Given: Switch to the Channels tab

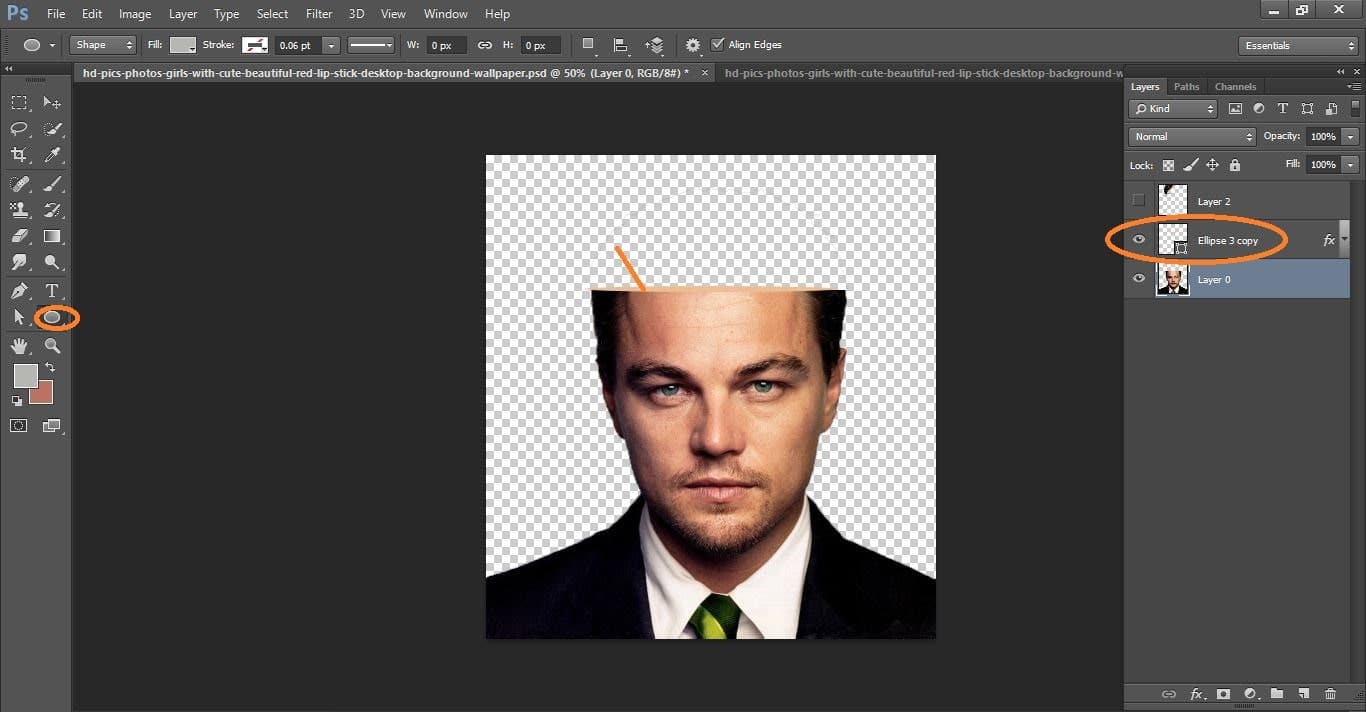Looking at the screenshot, I should pyautogui.click(x=1235, y=86).
